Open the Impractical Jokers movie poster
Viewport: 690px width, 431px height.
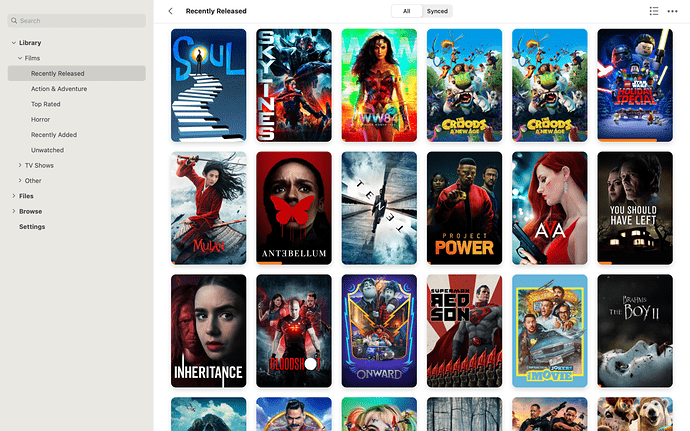550,331
